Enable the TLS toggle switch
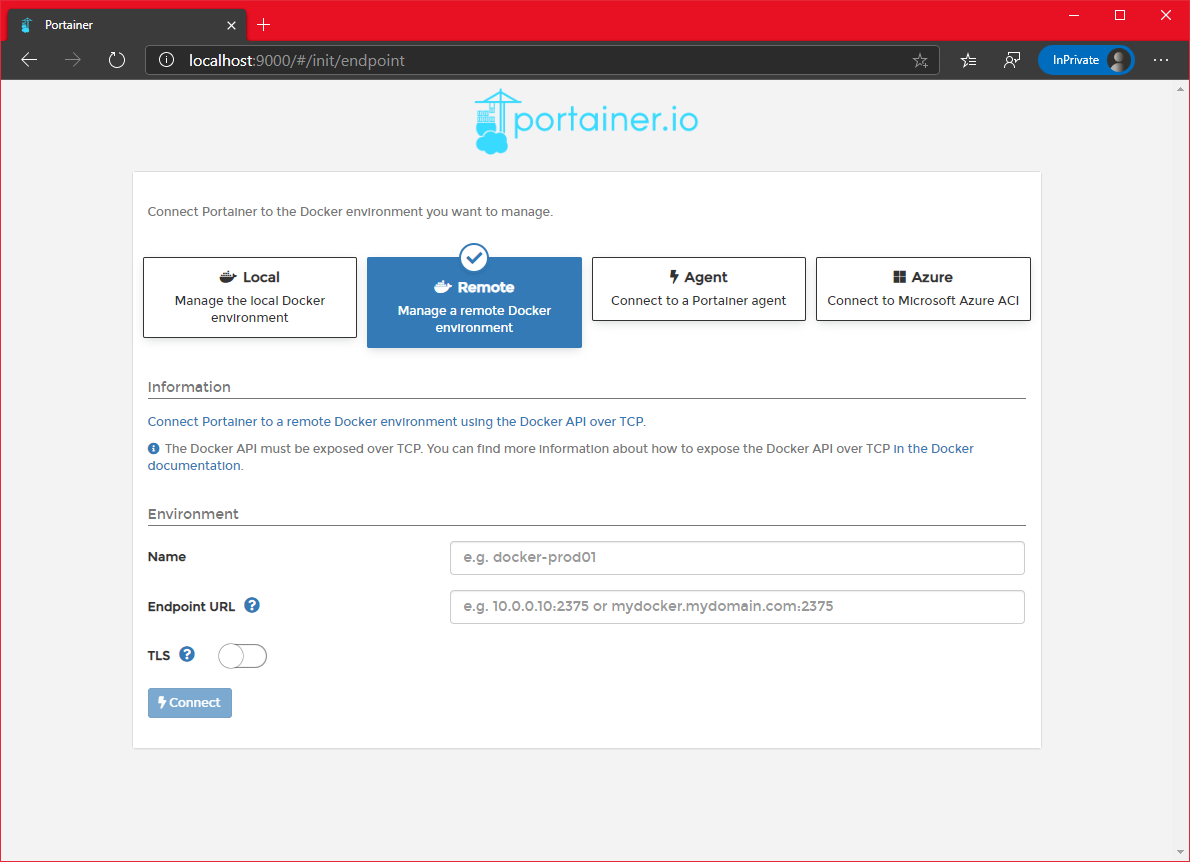Screen dimensions: 1190x862 (x=242, y=656)
